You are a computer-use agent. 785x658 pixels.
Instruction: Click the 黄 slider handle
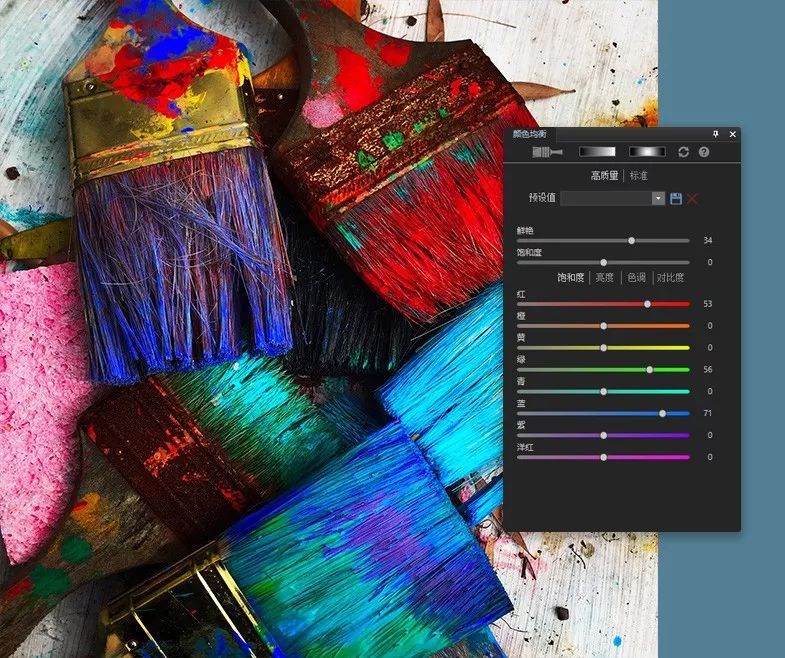click(x=604, y=348)
